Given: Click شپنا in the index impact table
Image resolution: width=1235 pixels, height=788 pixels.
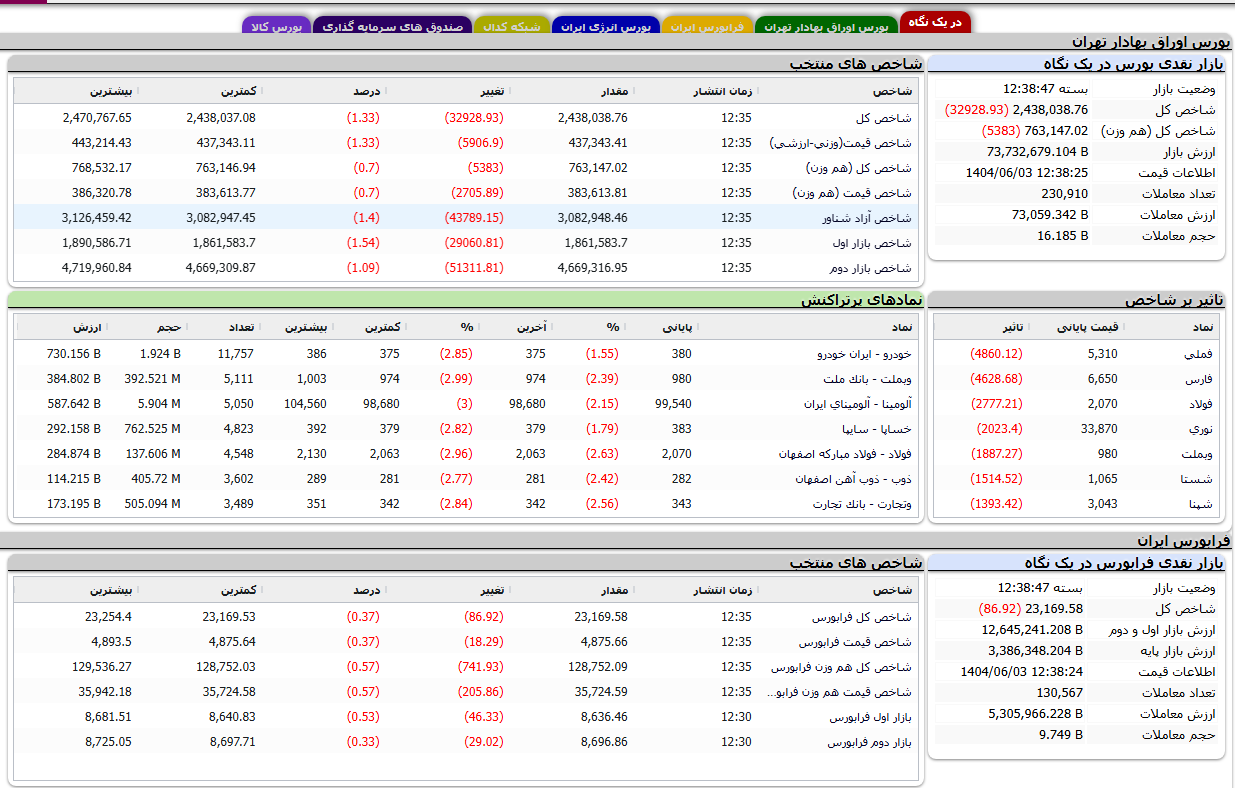Looking at the screenshot, I should [x=1200, y=504].
